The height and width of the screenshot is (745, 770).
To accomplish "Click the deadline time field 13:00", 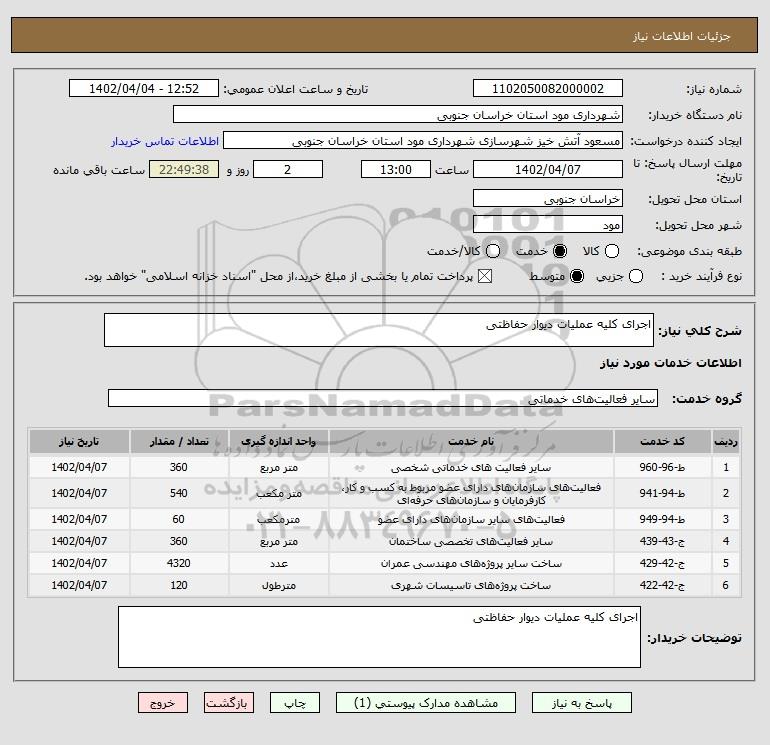I will pyautogui.click(x=396, y=169).
